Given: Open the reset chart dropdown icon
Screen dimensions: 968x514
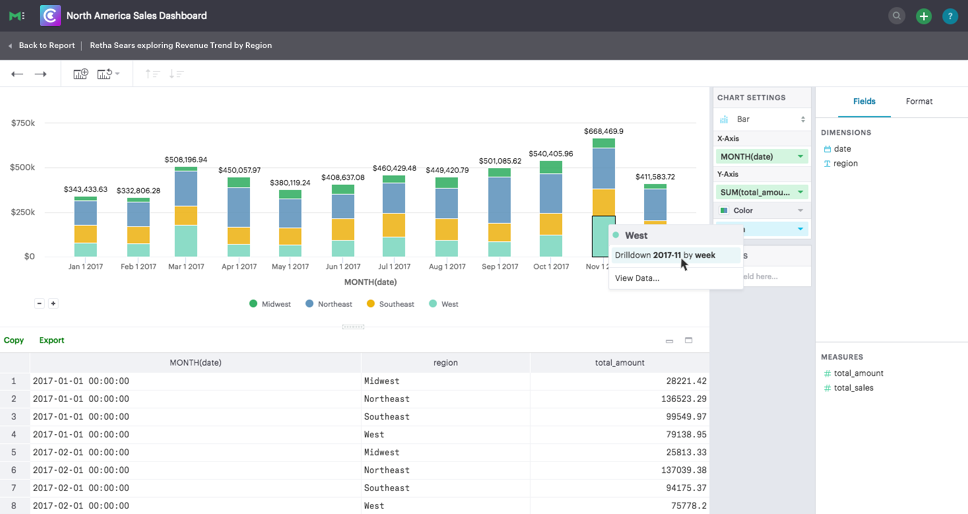Looking at the screenshot, I should (108, 74).
